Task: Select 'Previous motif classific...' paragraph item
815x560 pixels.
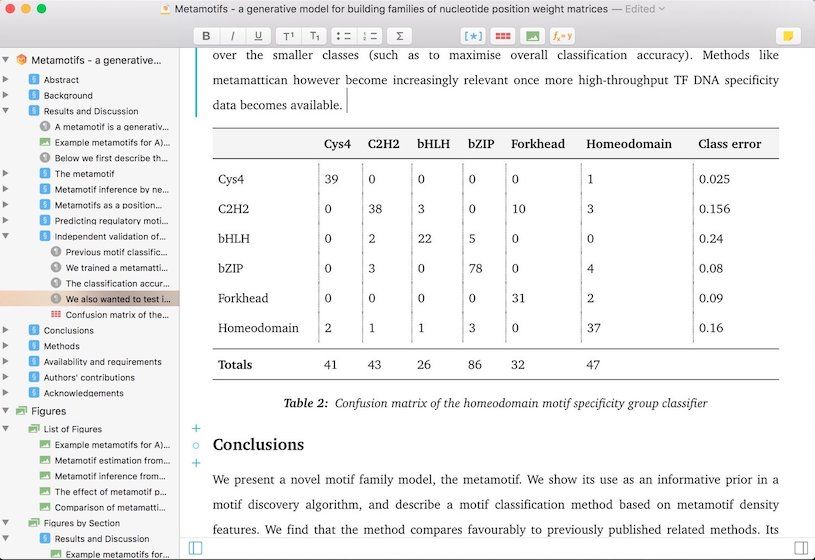Action: 116,252
